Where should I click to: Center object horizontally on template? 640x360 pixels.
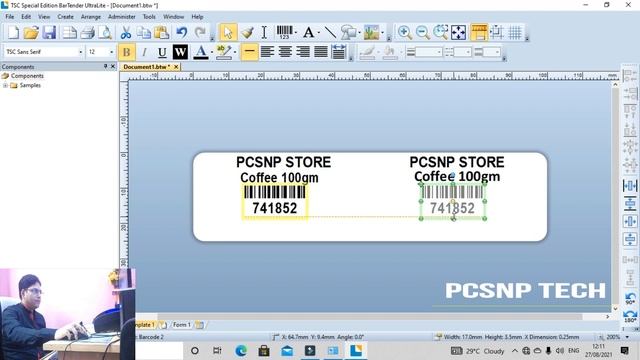(630, 222)
